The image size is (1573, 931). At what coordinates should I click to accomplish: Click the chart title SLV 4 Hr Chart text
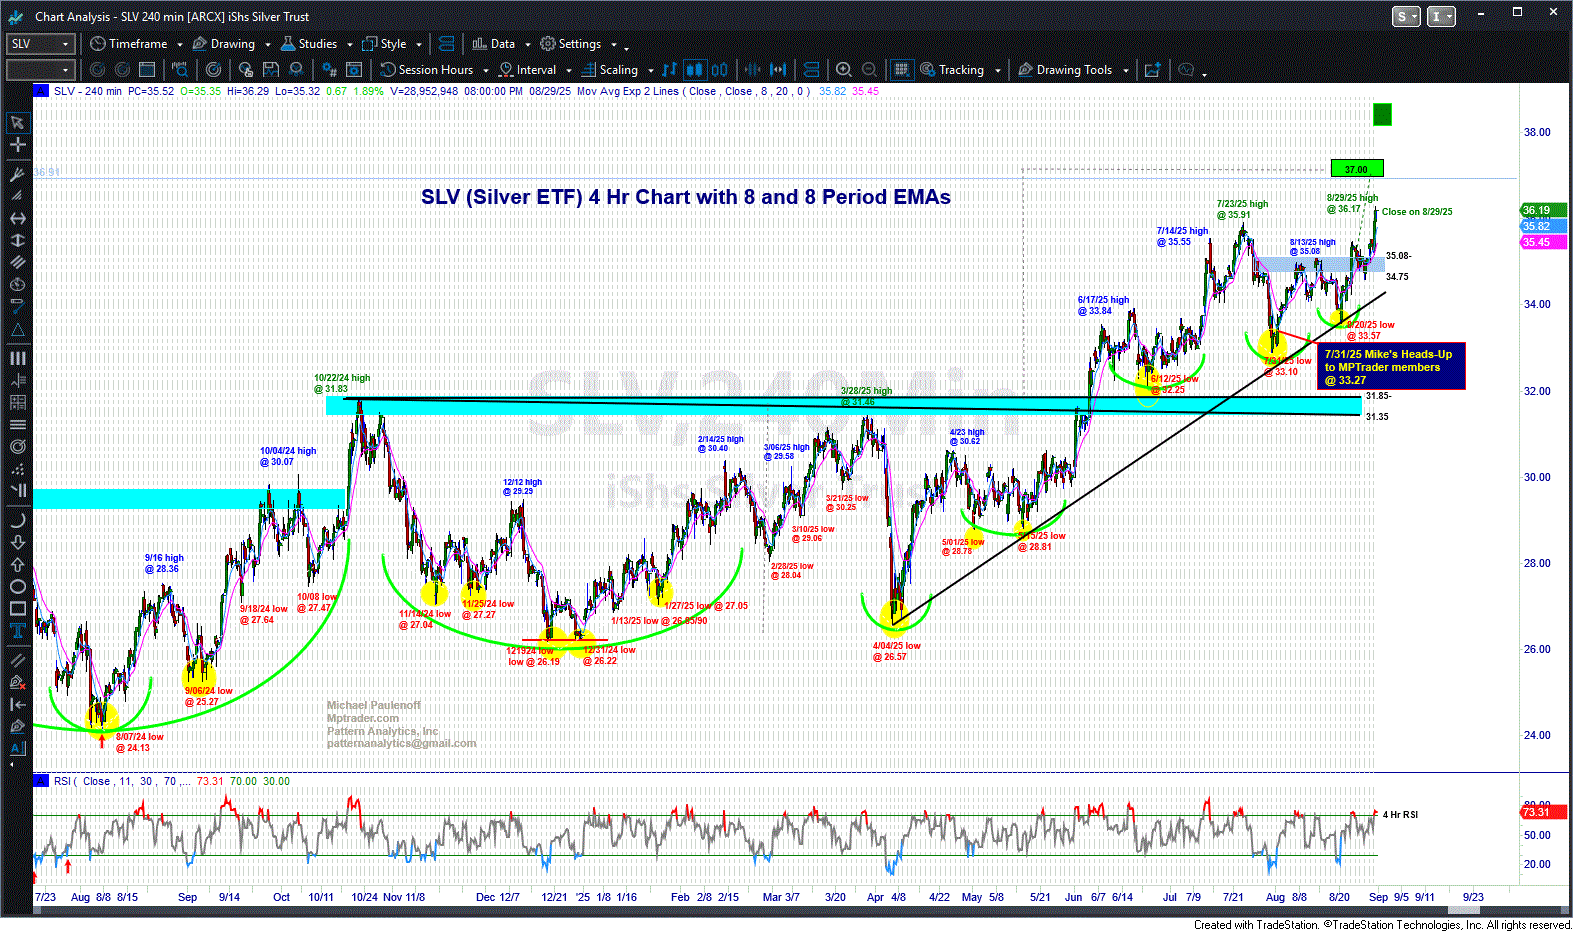tap(686, 197)
